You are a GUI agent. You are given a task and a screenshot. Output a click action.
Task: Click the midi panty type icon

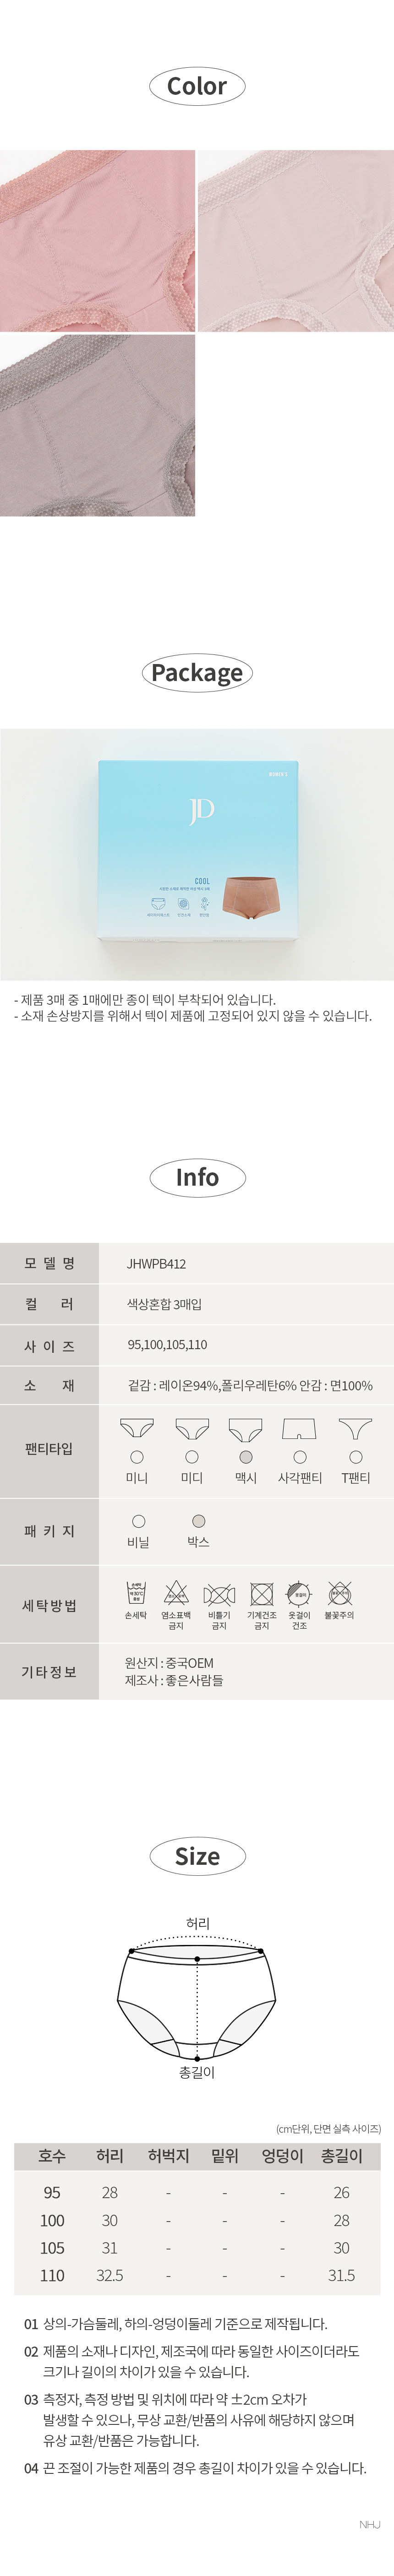coord(192,1428)
